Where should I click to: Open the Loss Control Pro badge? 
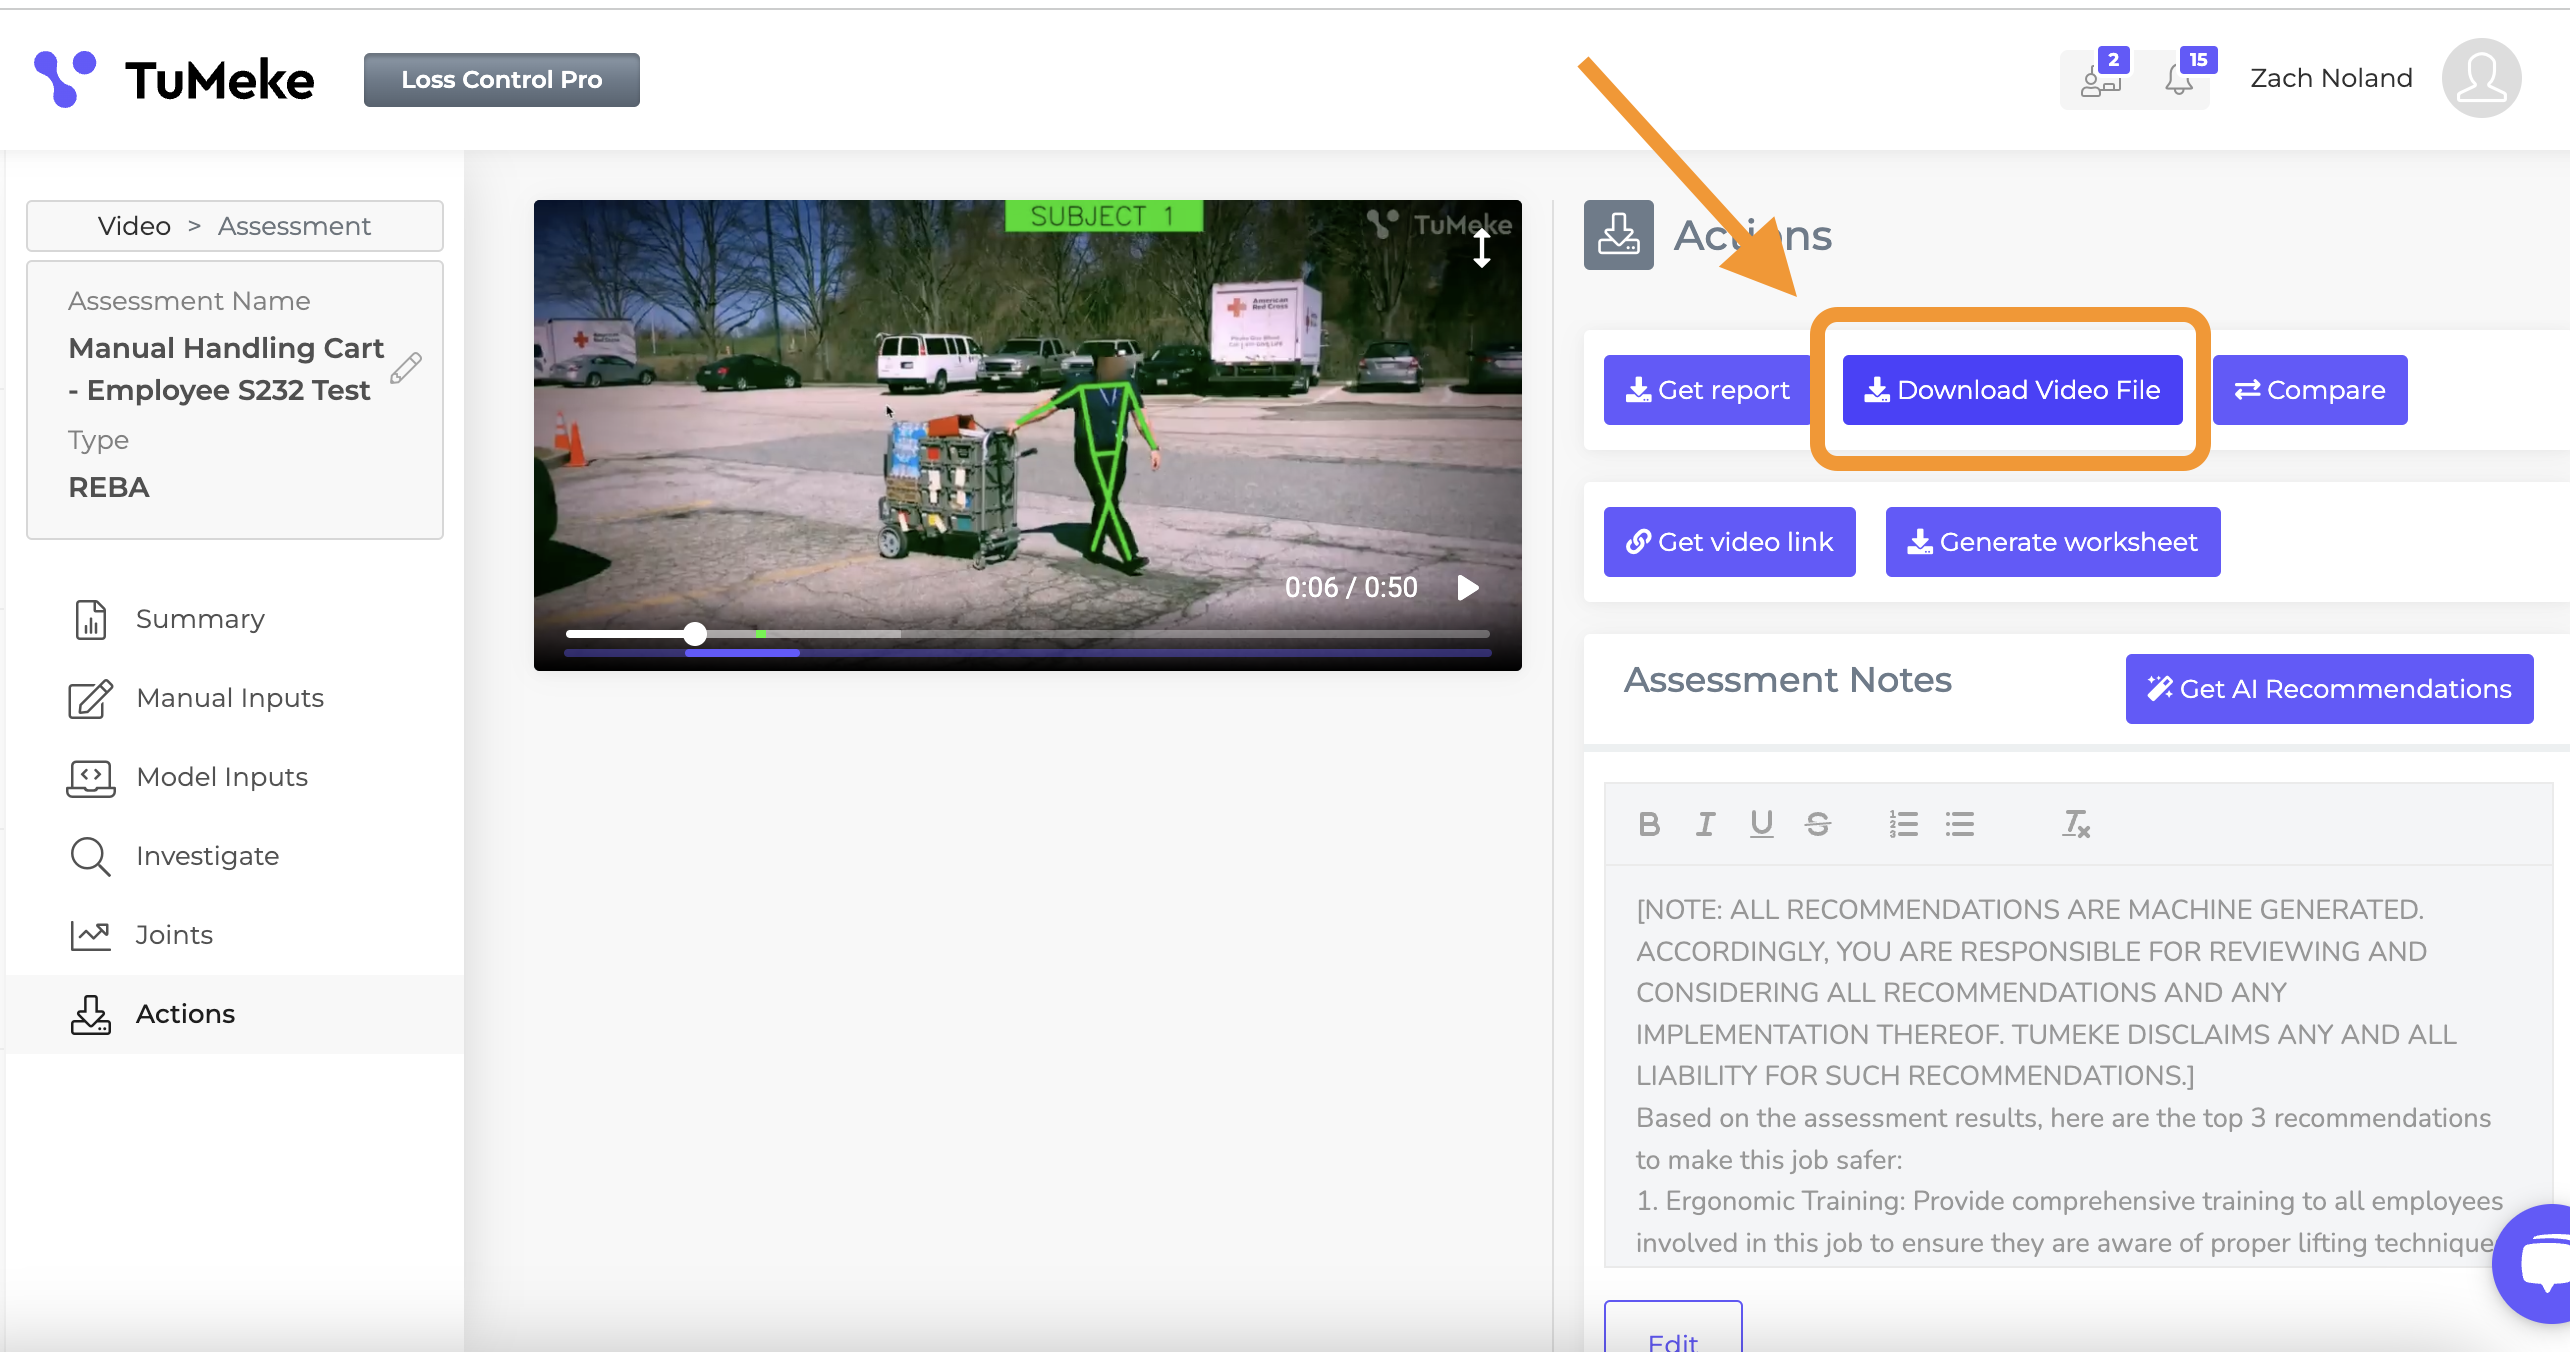coord(501,80)
